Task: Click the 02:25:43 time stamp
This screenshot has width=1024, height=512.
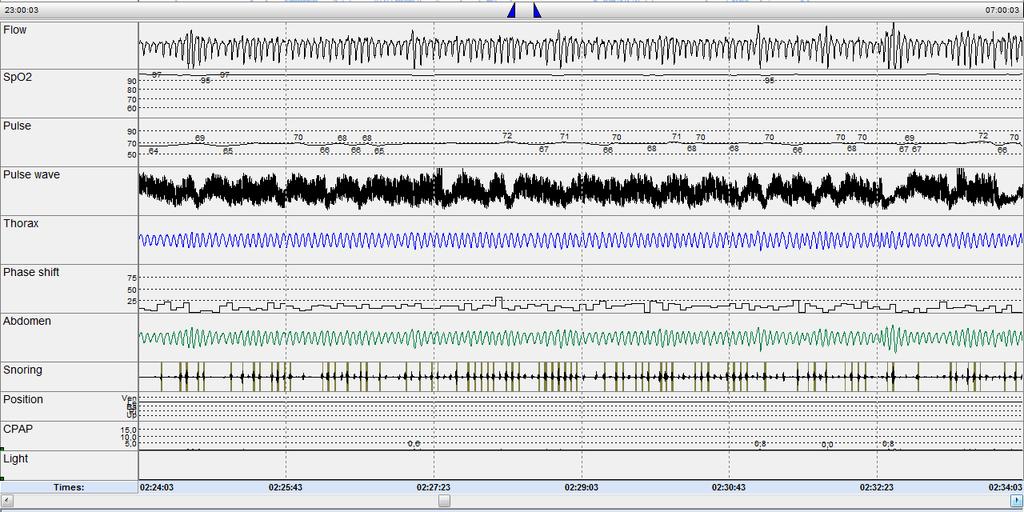Action: click(x=285, y=487)
